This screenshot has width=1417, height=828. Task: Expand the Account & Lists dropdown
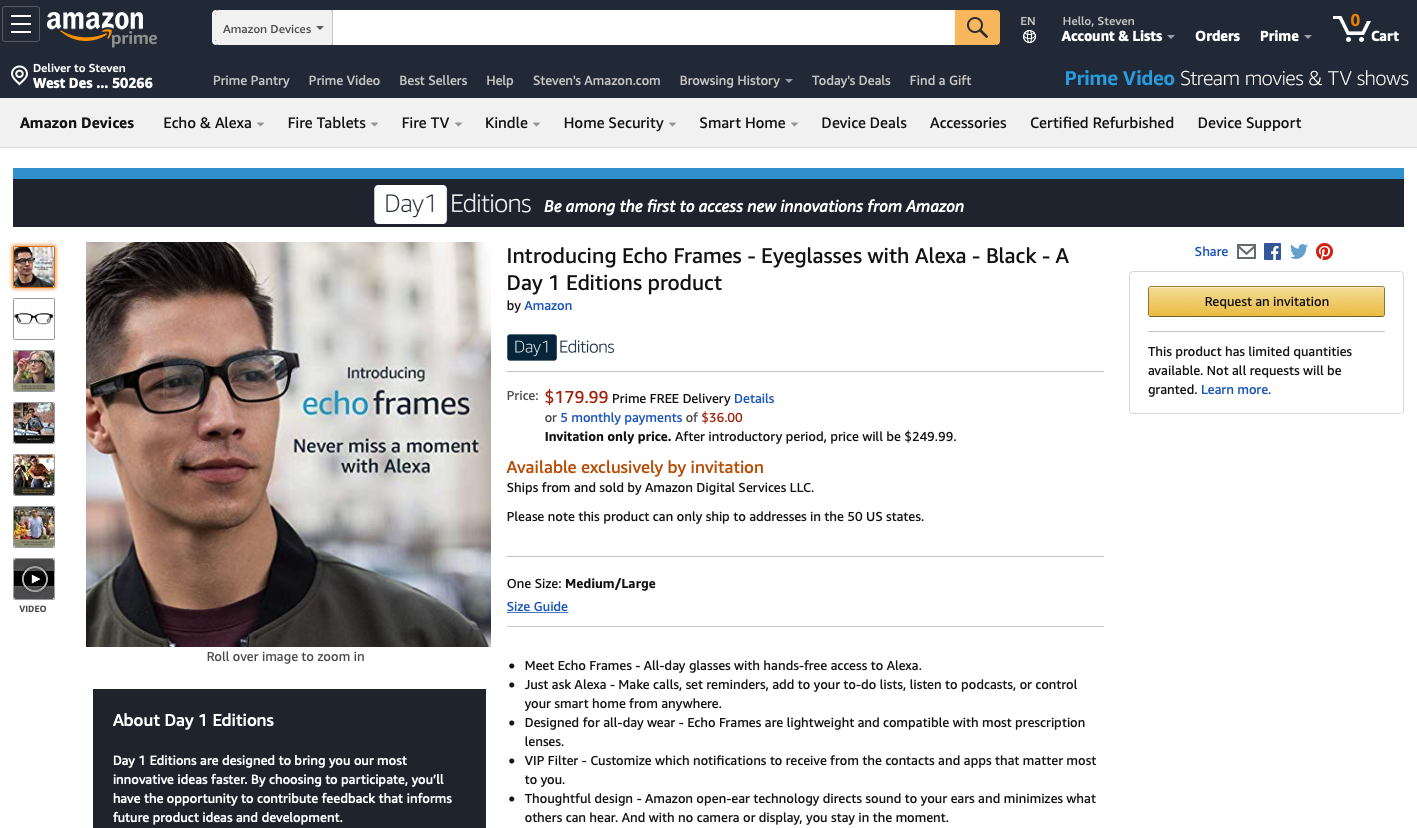click(x=1117, y=36)
